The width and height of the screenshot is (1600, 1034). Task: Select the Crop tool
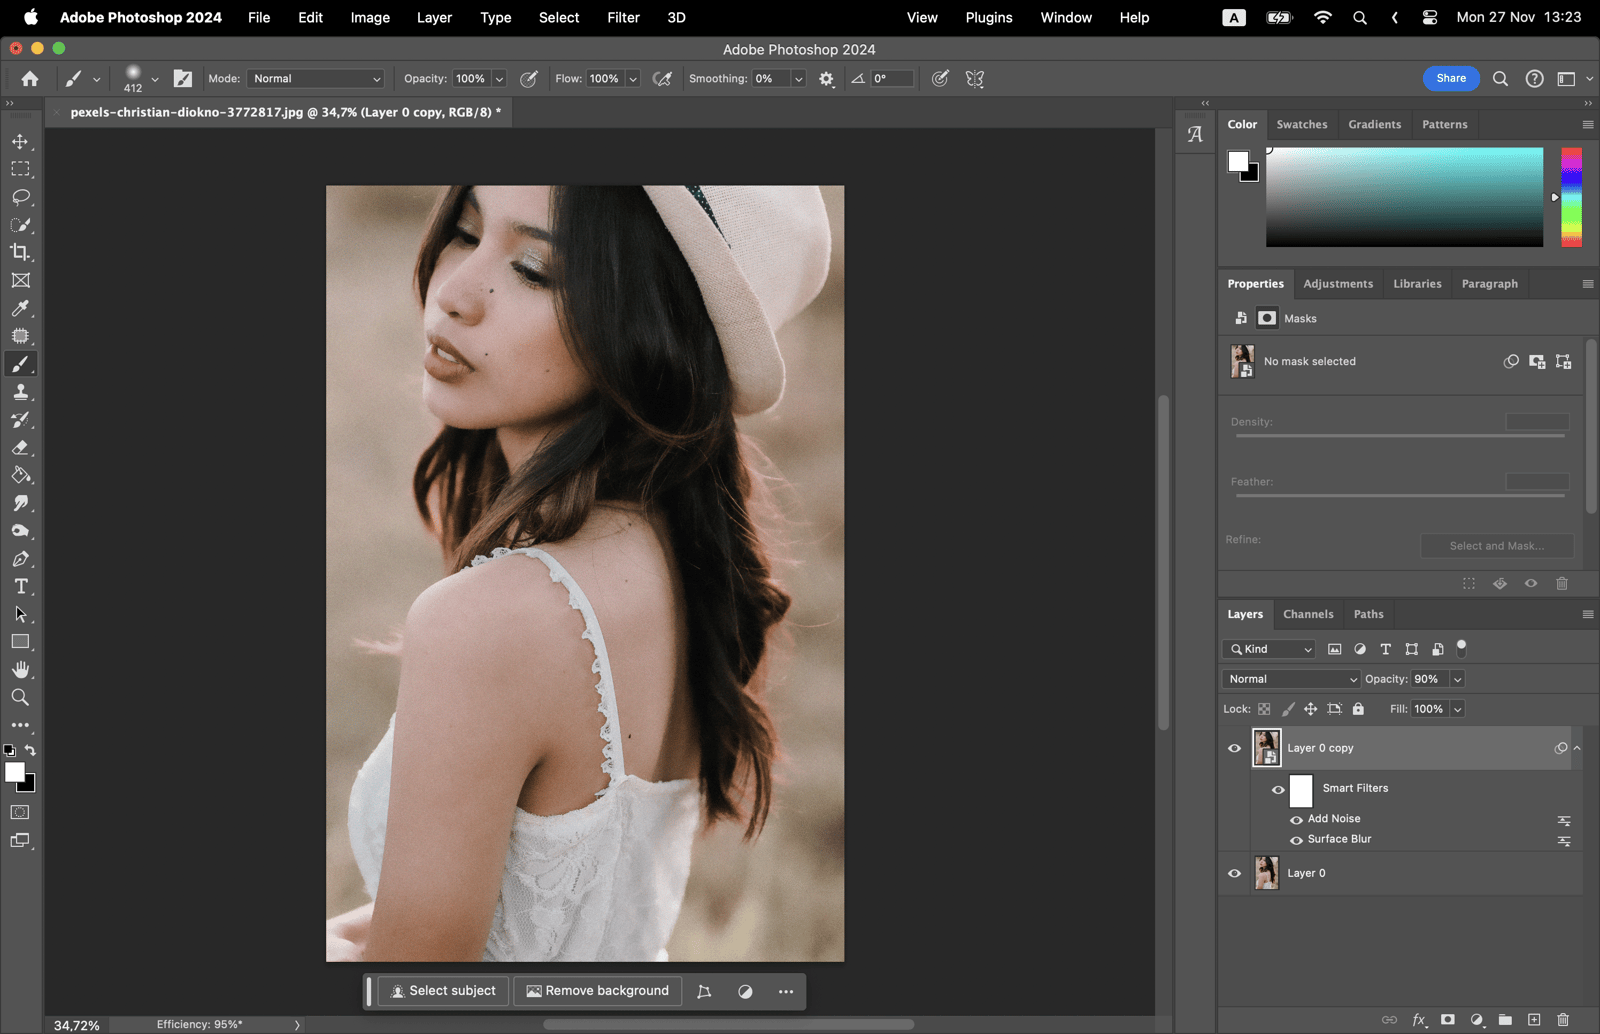[x=20, y=253]
